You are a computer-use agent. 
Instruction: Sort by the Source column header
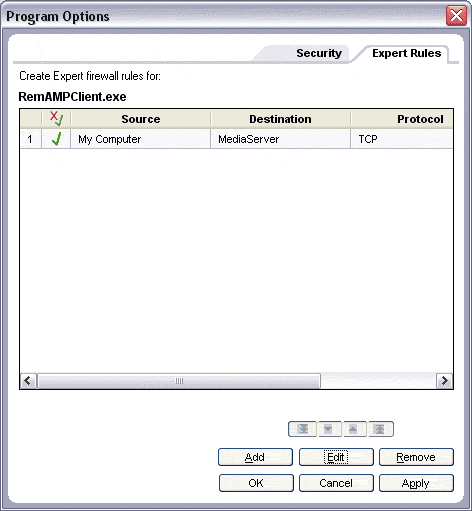pyautogui.click(x=141, y=119)
